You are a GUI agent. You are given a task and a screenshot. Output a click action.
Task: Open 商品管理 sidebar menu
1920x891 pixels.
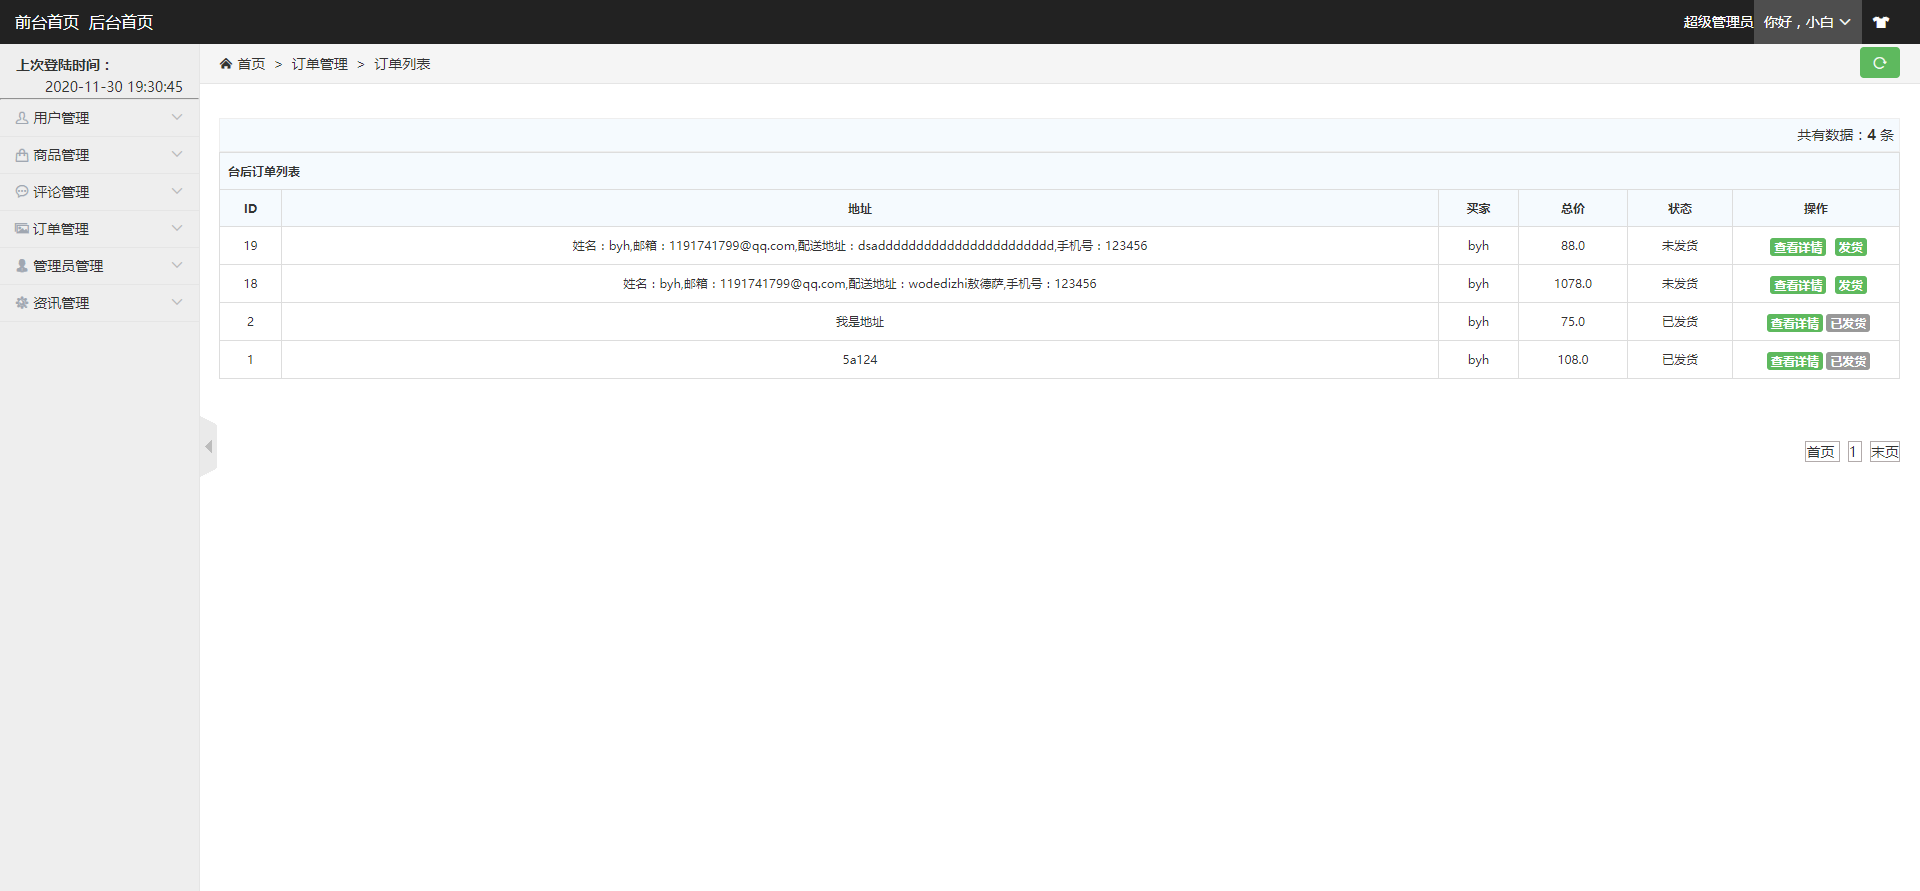(x=99, y=155)
